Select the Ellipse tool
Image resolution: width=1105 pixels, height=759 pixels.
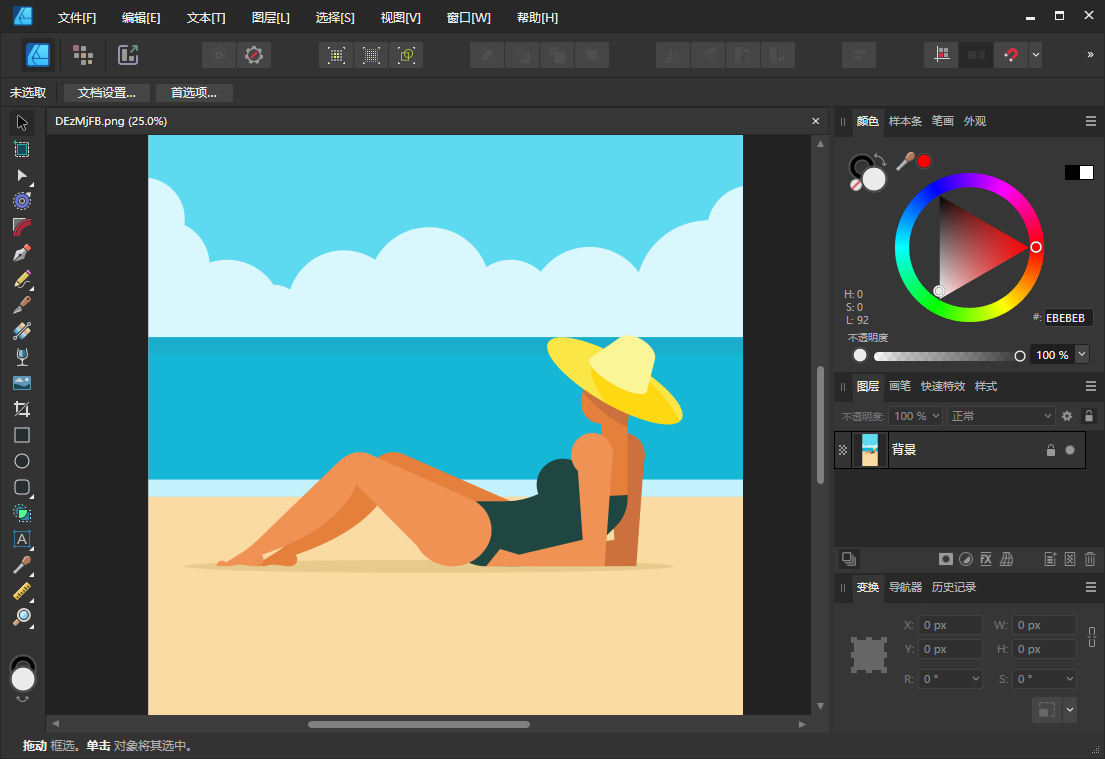(x=22, y=460)
